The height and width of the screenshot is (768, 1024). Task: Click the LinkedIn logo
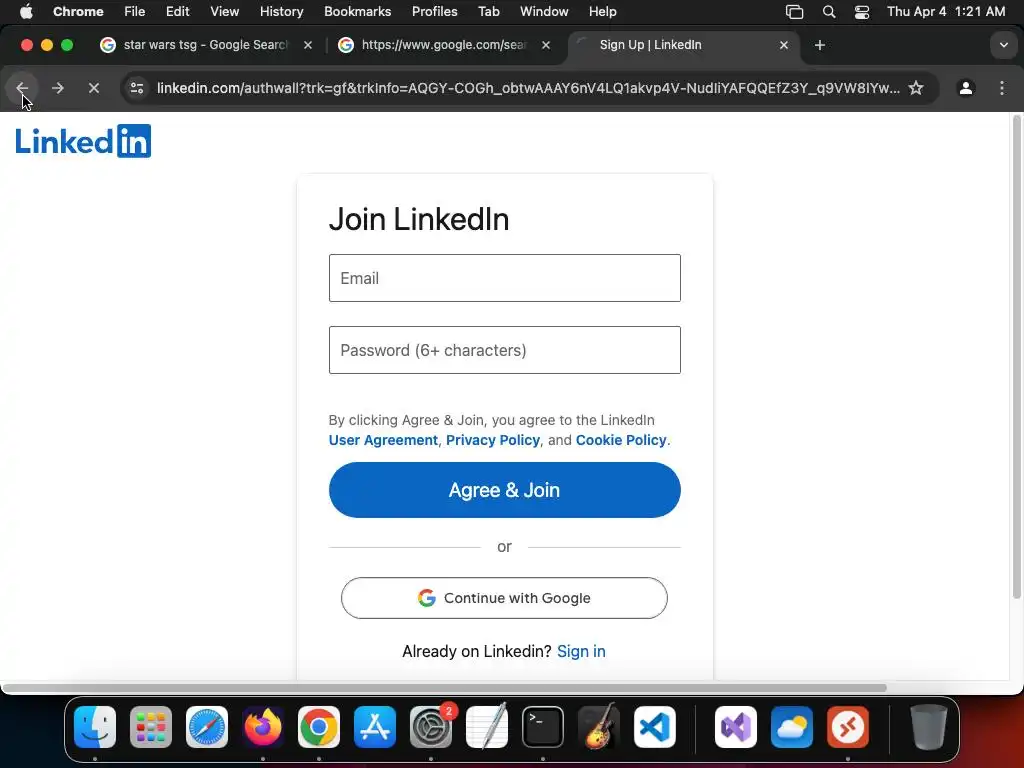click(x=83, y=141)
